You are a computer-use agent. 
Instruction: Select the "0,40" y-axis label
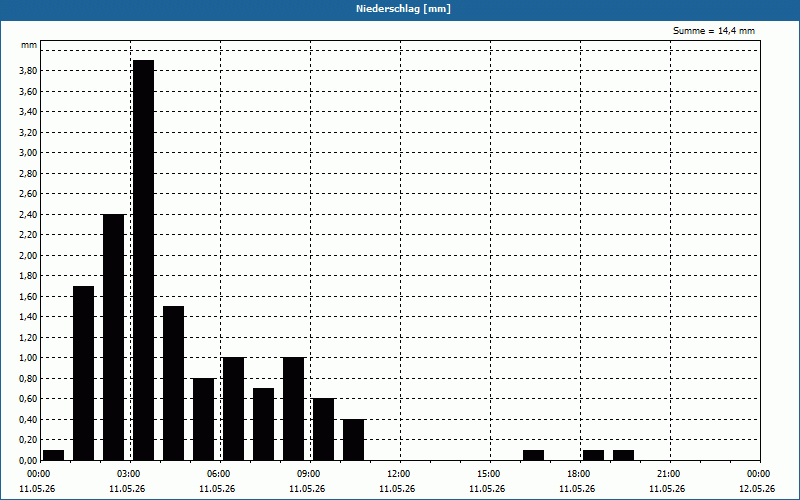pyautogui.click(x=28, y=419)
